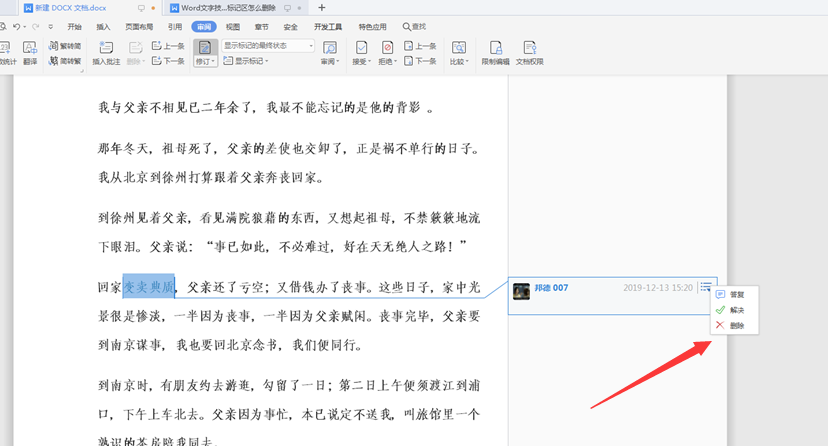The width and height of the screenshot is (828, 446).
Task: Open the Page Layout (页面布局) tab
Action: pos(138,27)
